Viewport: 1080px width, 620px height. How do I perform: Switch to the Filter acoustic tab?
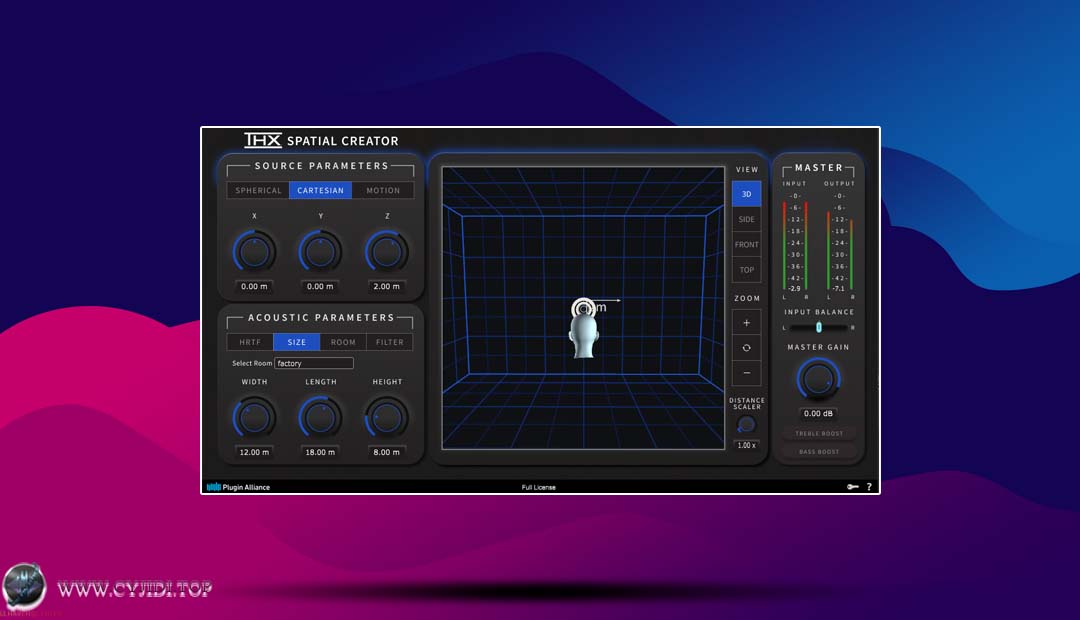[x=390, y=342]
